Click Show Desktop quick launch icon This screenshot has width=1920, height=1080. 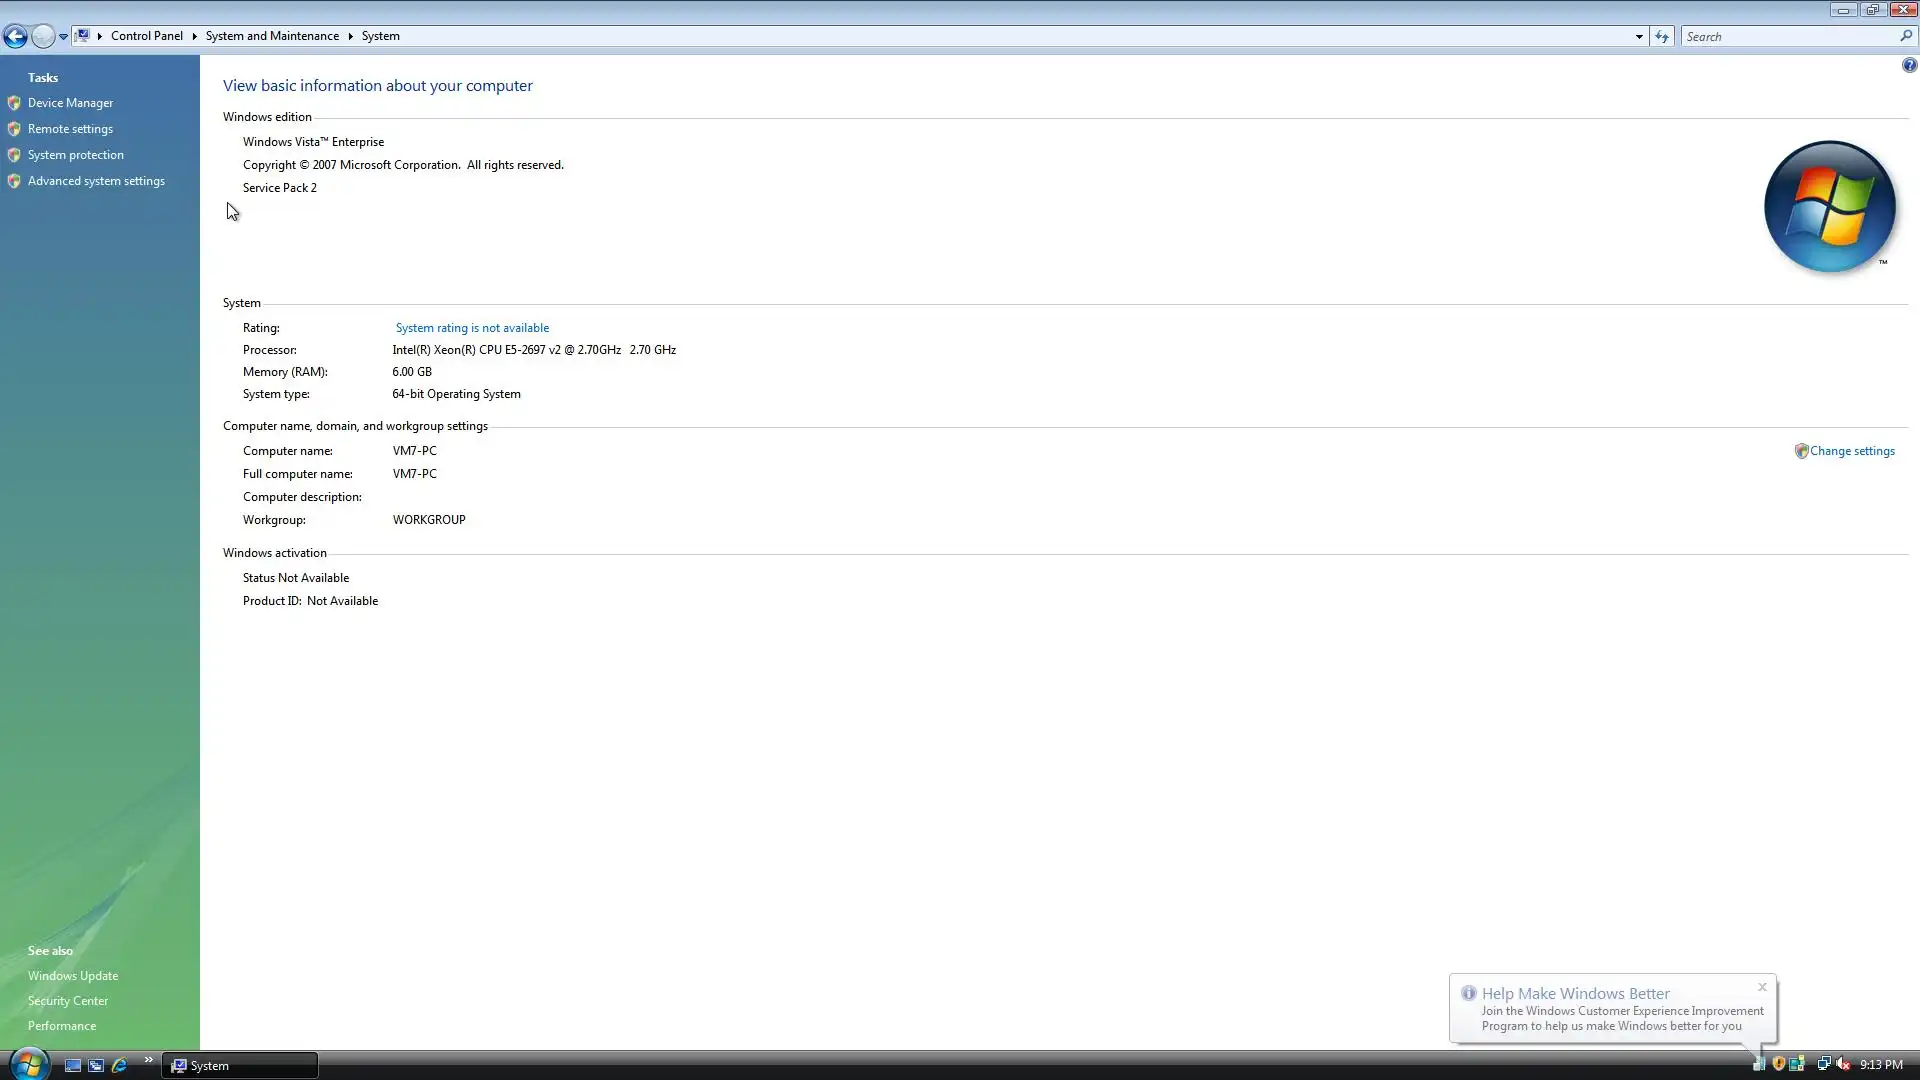(73, 1066)
